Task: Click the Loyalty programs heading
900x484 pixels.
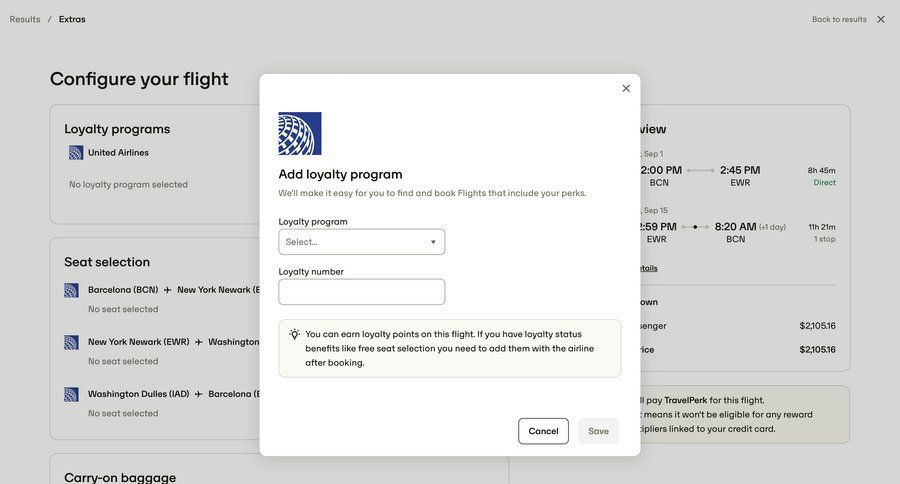Action: point(117,129)
